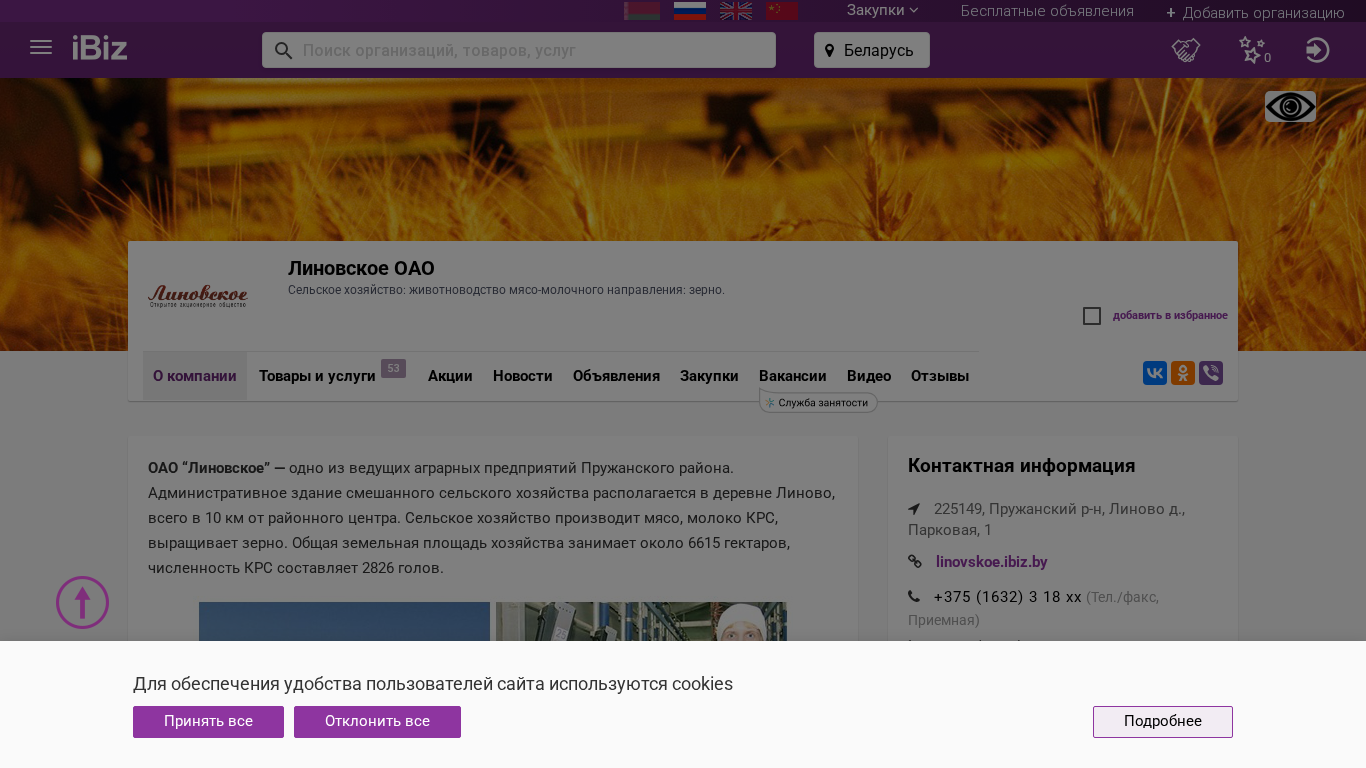Open the Беларусь location selector
Screen dimensions: 1366x768
pos(871,50)
